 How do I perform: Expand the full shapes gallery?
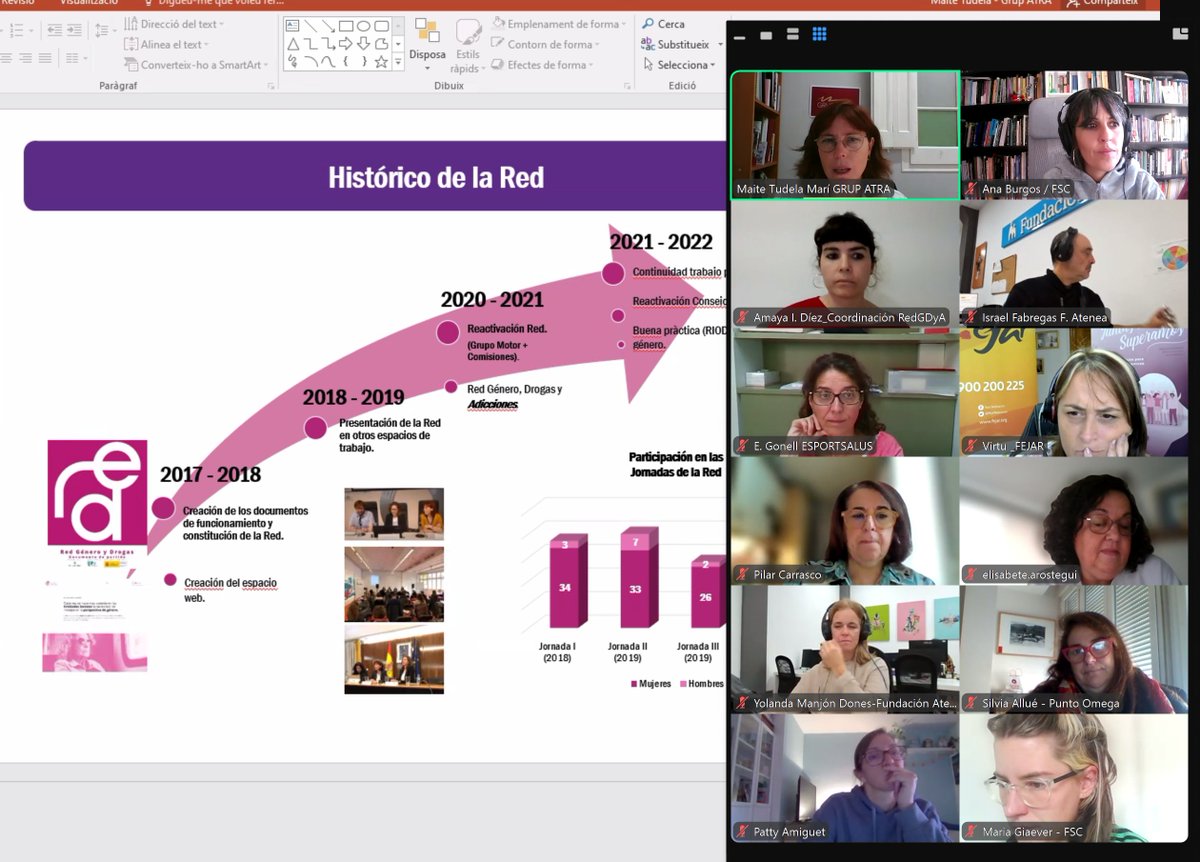(398, 62)
